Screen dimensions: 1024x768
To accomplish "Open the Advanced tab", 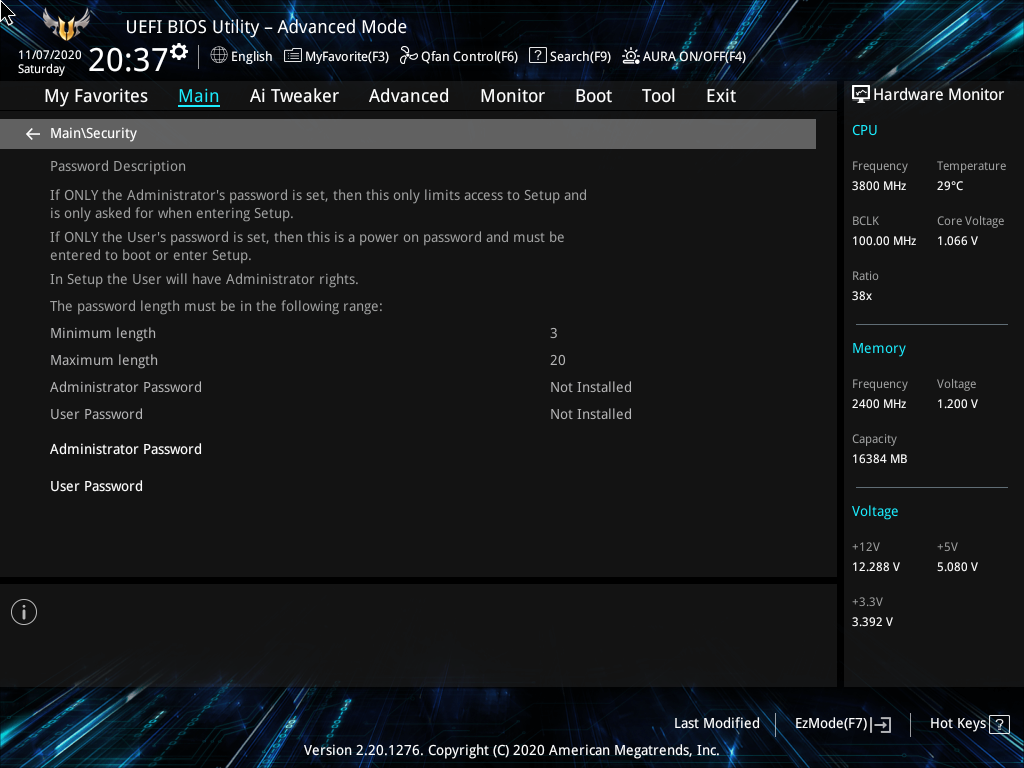I will click(x=409, y=96).
